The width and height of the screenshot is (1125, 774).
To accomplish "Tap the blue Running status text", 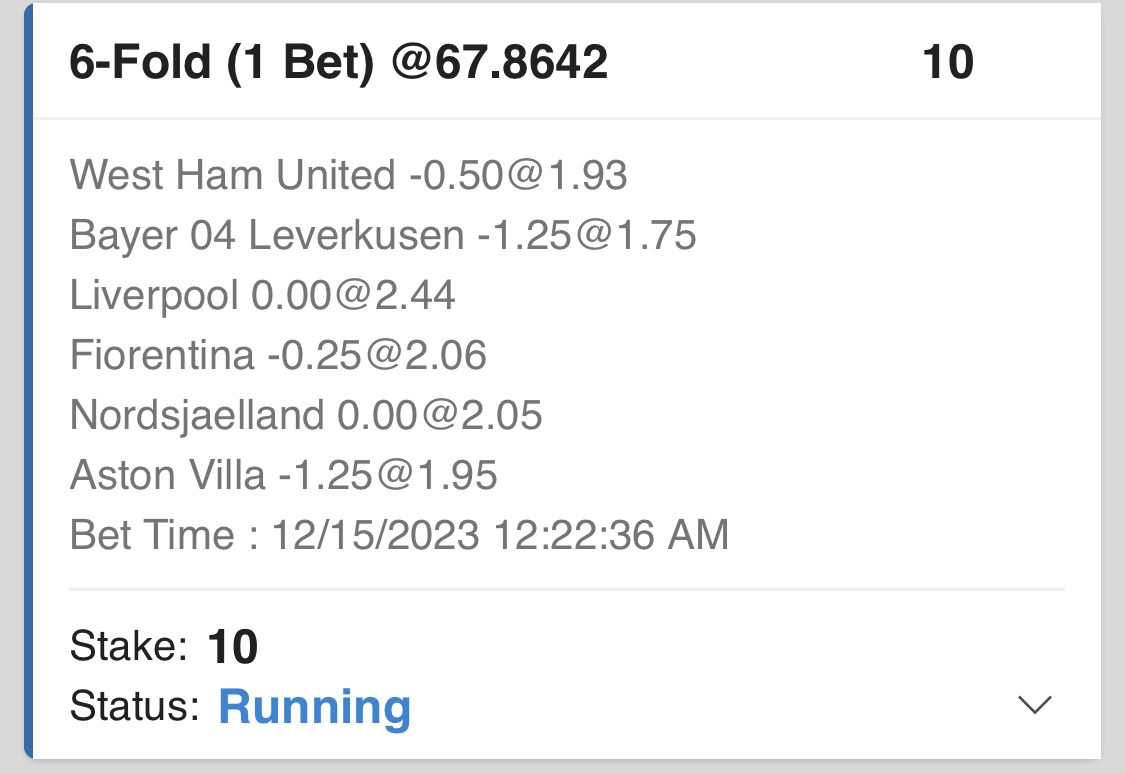I will coord(314,707).
